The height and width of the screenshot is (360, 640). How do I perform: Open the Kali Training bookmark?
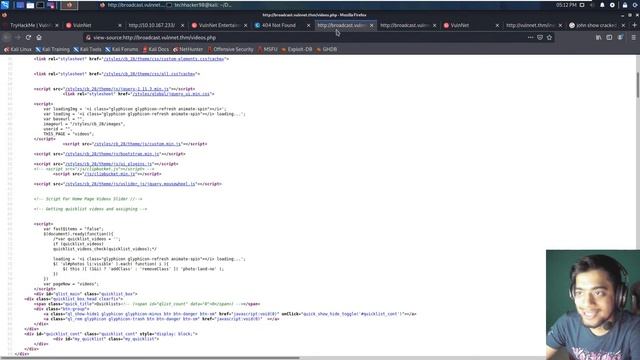point(52,49)
